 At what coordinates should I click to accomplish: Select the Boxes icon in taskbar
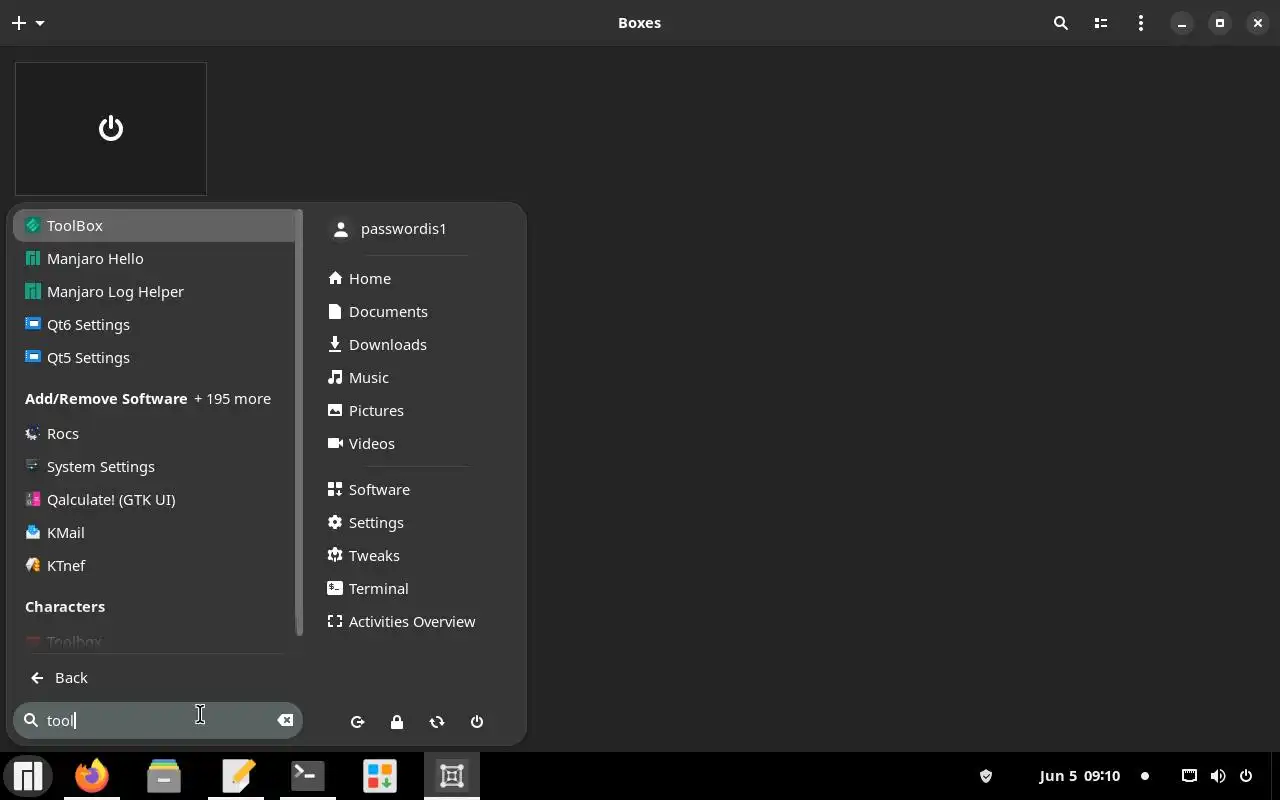[x=452, y=776]
